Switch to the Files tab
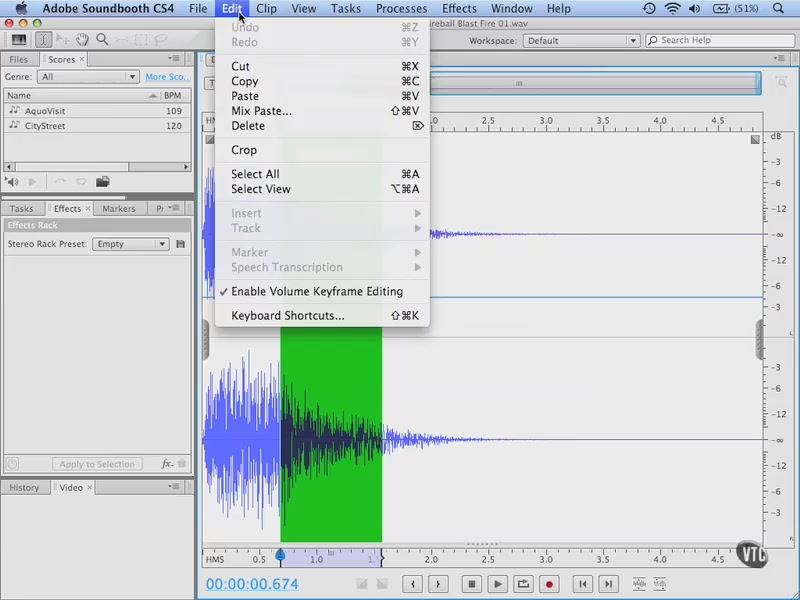Screen dimensions: 800x600 click(x=19, y=59)
